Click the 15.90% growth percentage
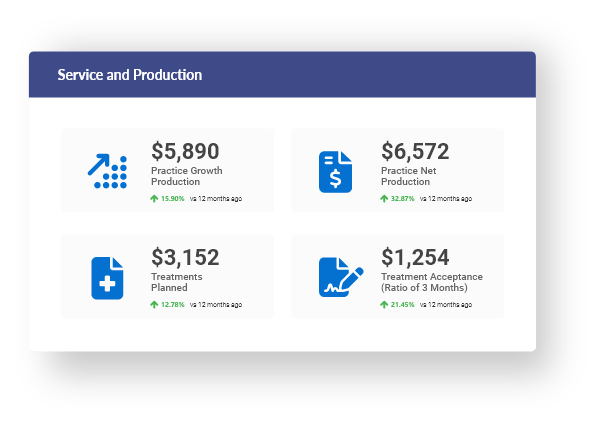 172,198
